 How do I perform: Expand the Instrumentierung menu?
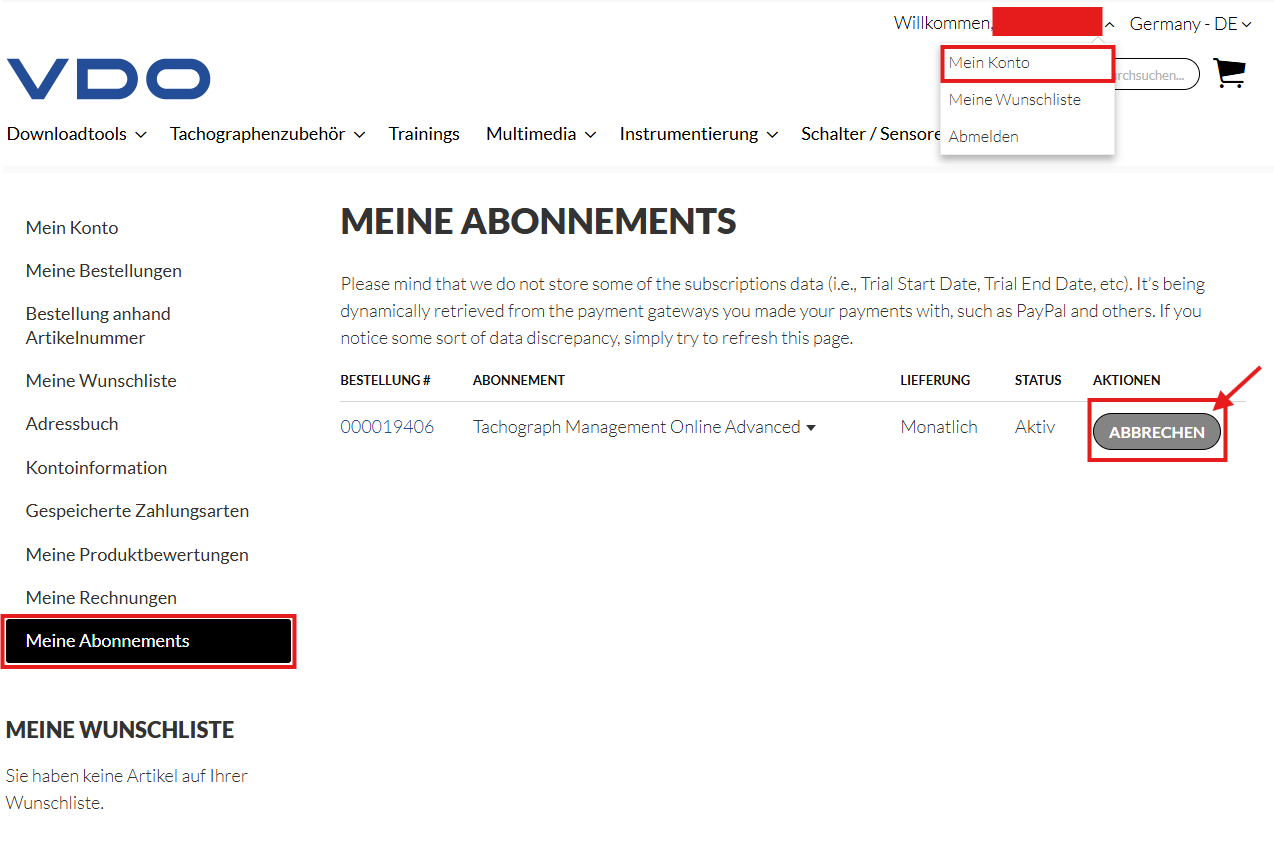click(699, 134)
